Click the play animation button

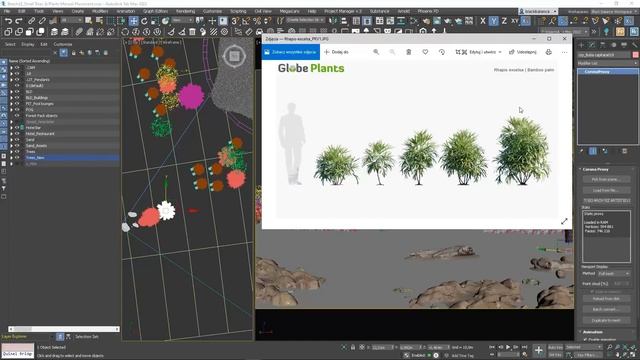pos(508,347)
